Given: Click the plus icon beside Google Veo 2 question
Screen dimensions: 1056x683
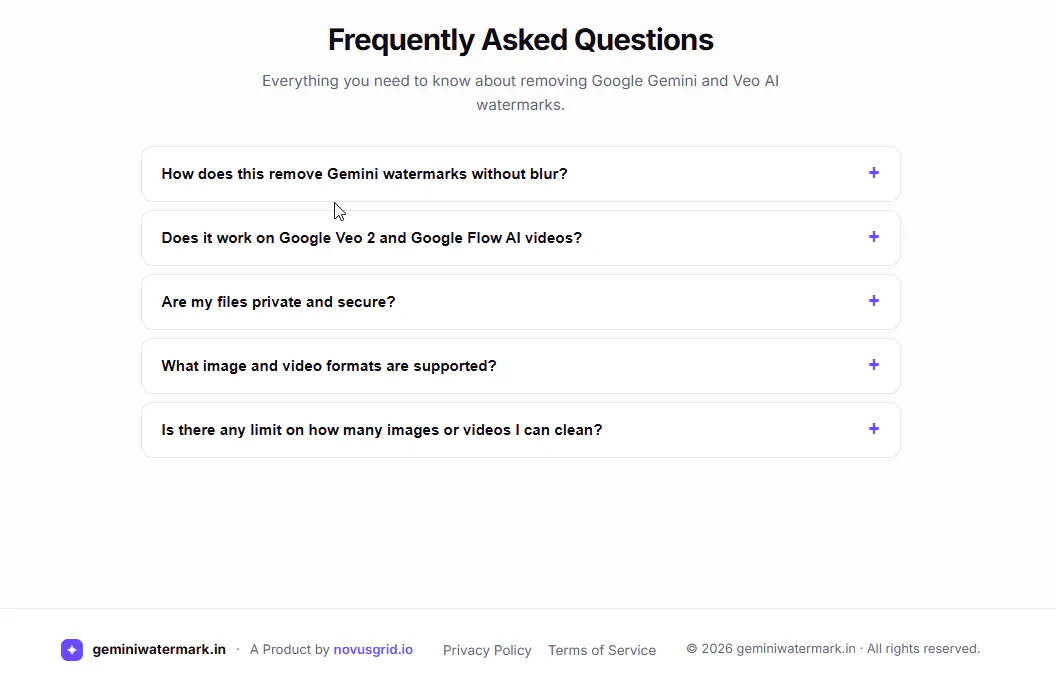Looking at the screenshot, I should pos(873,237).
